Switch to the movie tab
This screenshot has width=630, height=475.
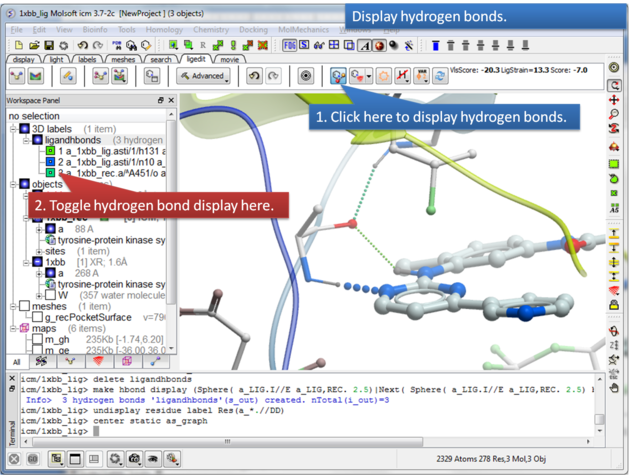[229, 59]
